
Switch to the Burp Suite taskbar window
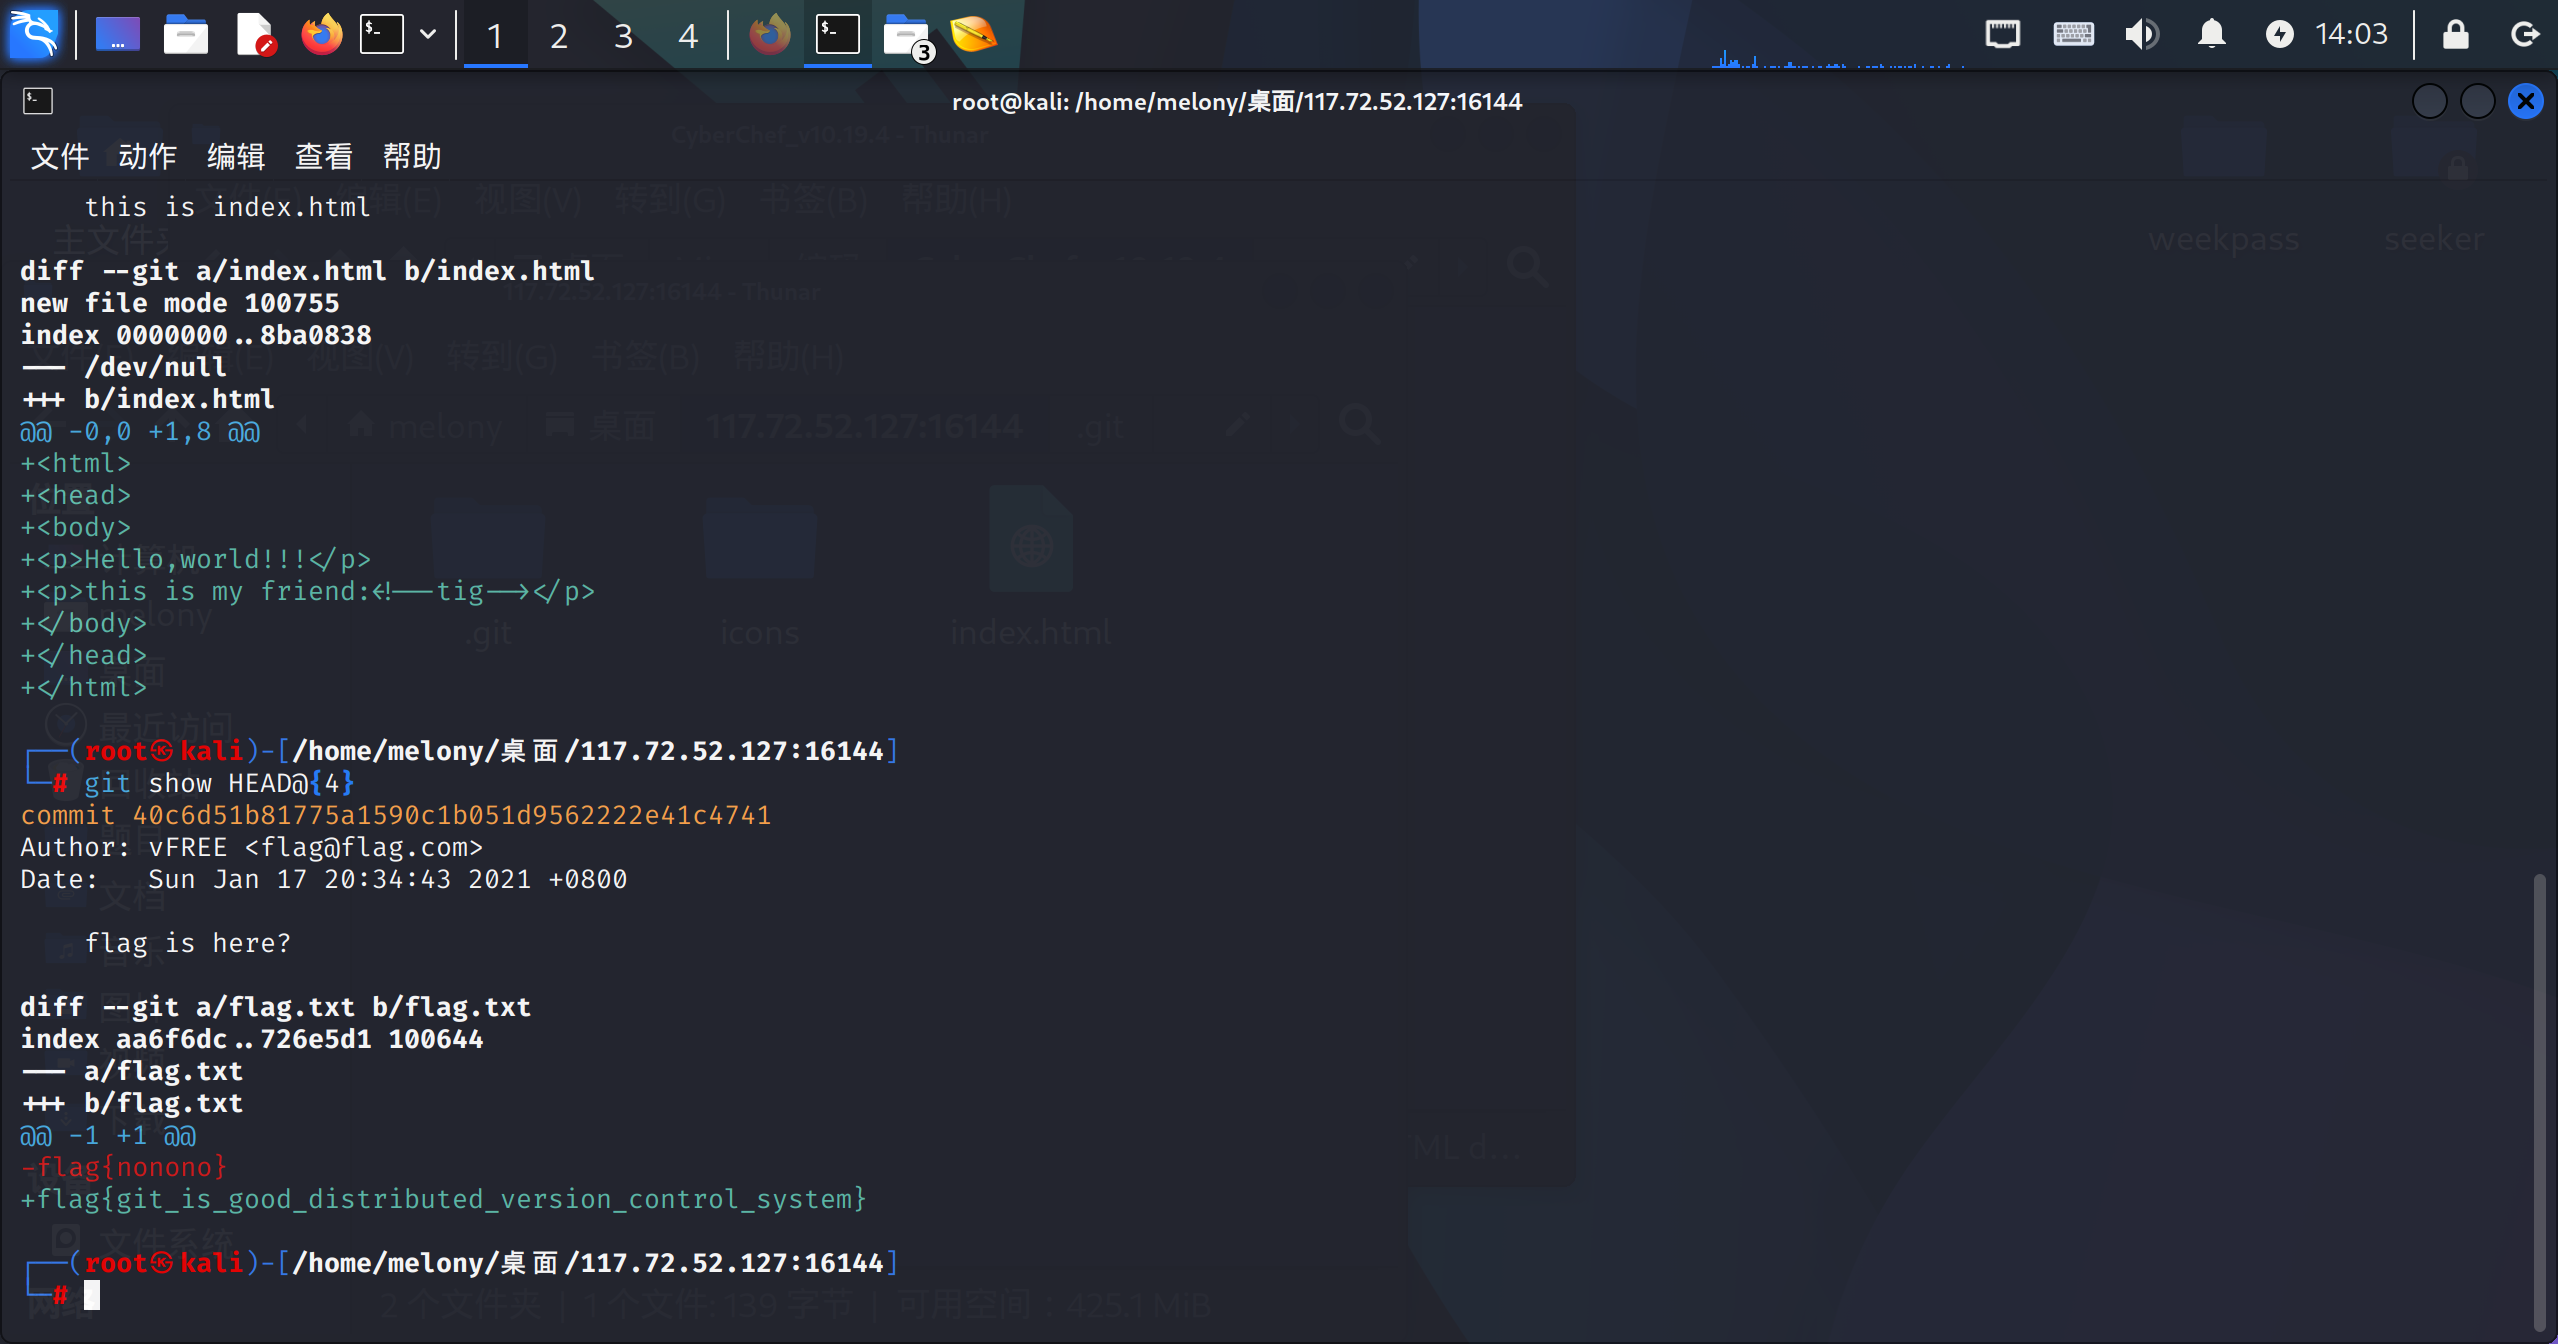(973, 34)
